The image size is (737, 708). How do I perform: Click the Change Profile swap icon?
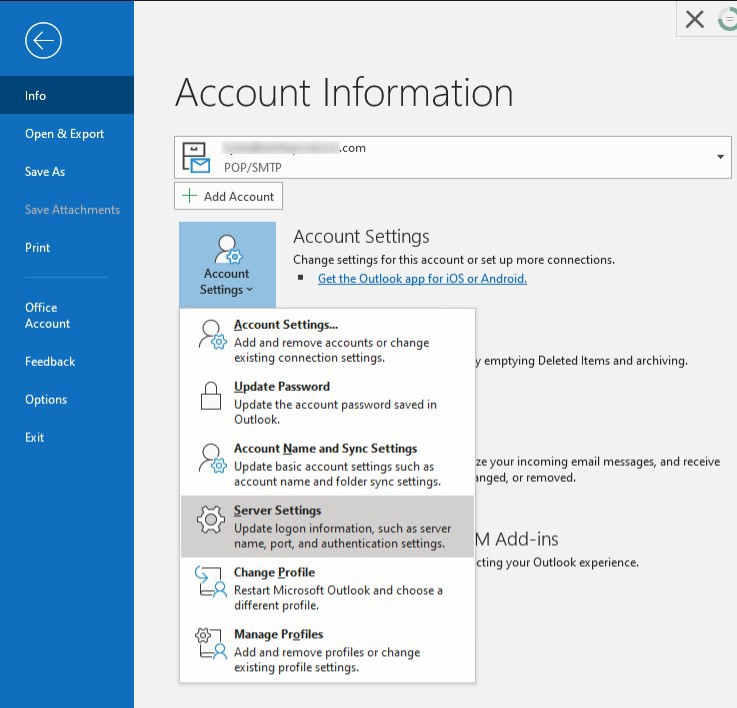pyautogui.click(x=211, y=582)
